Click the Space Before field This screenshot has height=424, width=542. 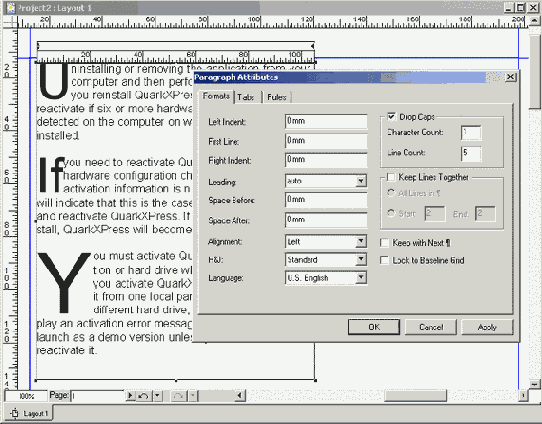326,200
